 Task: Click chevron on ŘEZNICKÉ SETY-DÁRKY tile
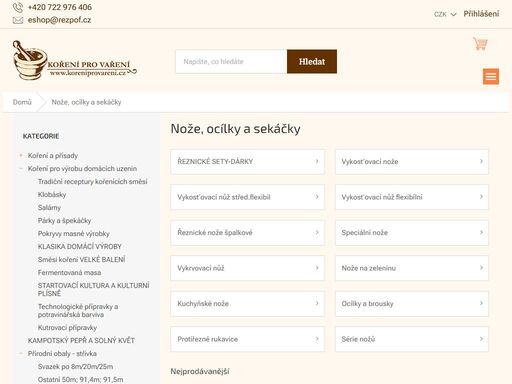[x=317, y=161]
